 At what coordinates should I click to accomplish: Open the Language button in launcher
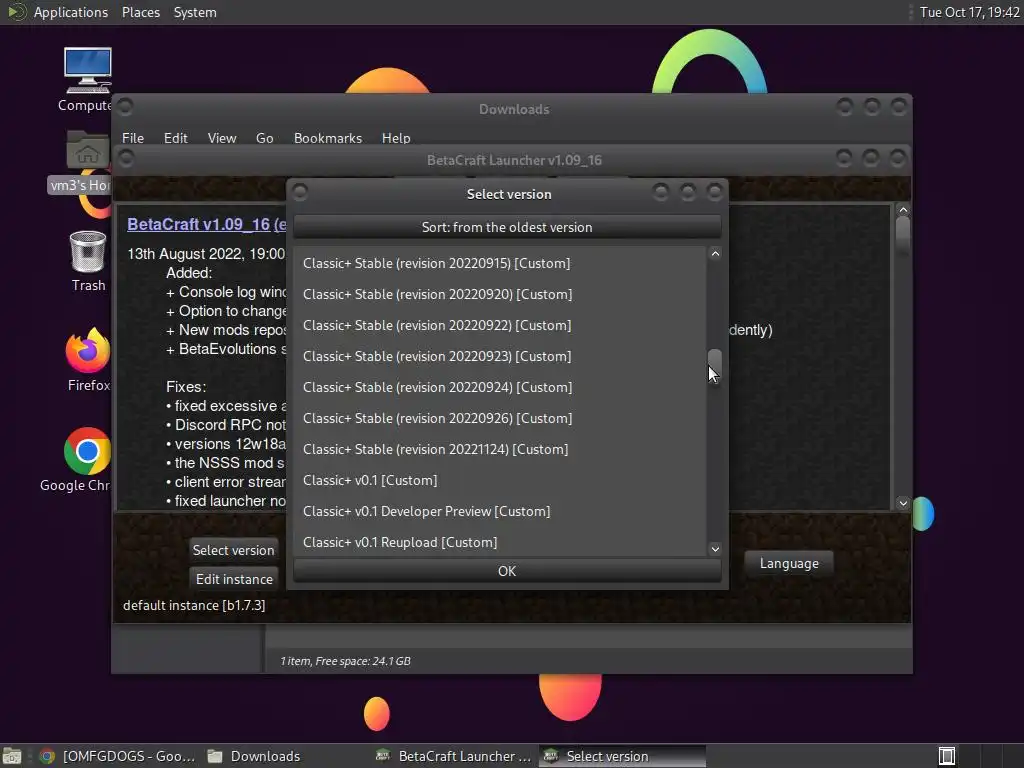click(789, 563)
